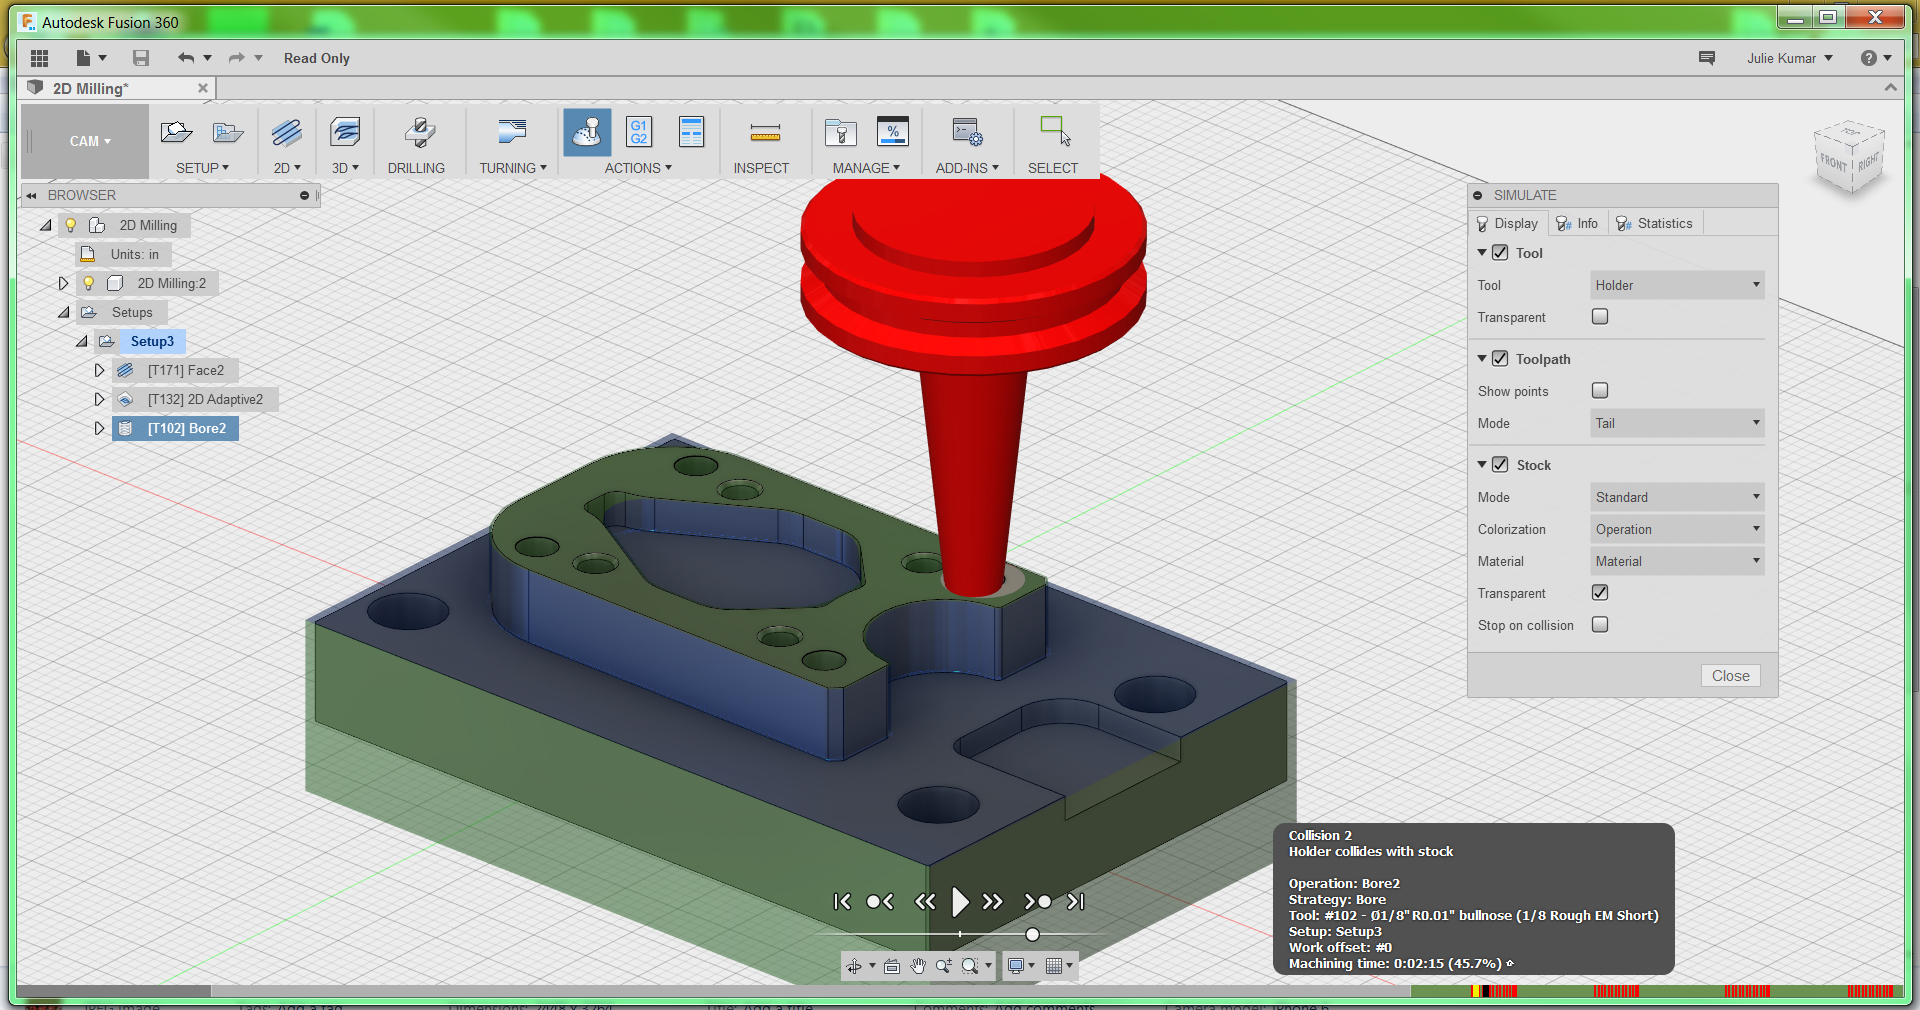
Task: Open the ACTIONS menu
Action: pyautogui.click(x=638, y=168)
